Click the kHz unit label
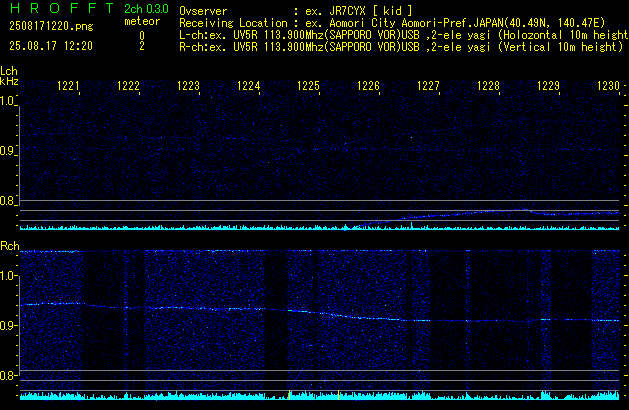The width and height of the screenshot is (629, 410). [x=9, y=81]
